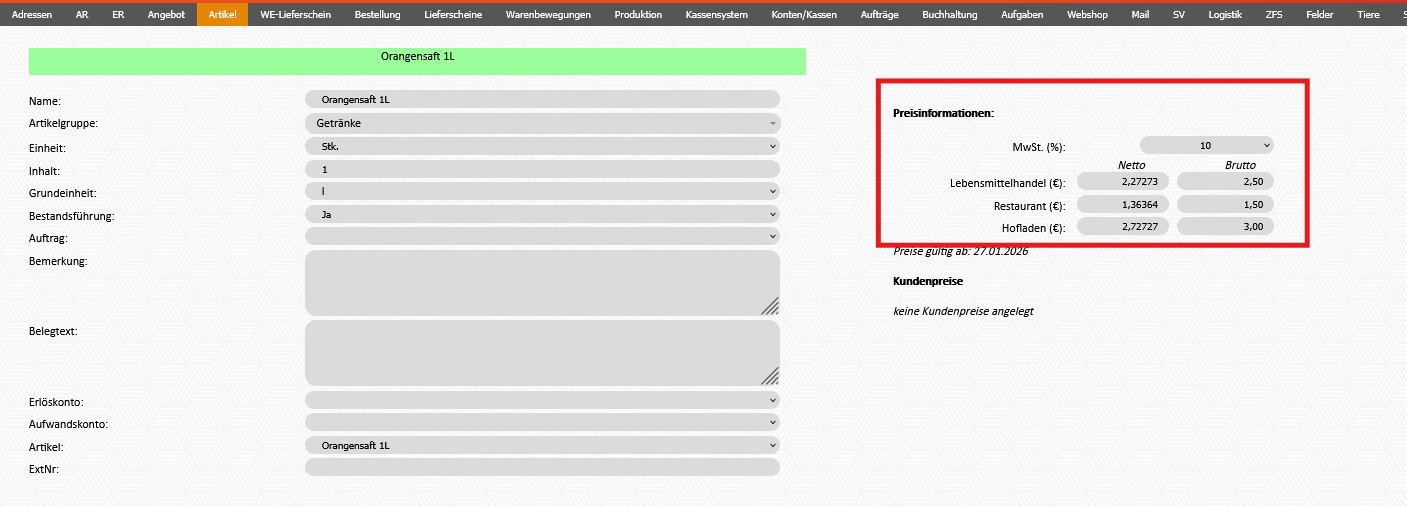This screenshot has height=507, width=1407.
Task: Open the Grundeinheit dropdown
Action: click(x=542, y=191)
